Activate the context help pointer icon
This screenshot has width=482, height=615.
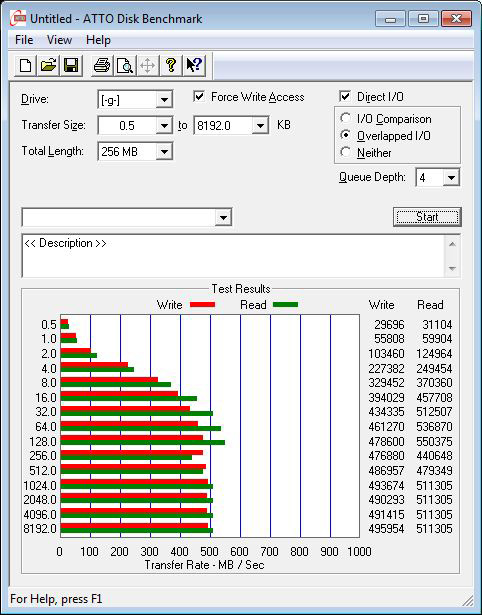[x=194, y=65]
